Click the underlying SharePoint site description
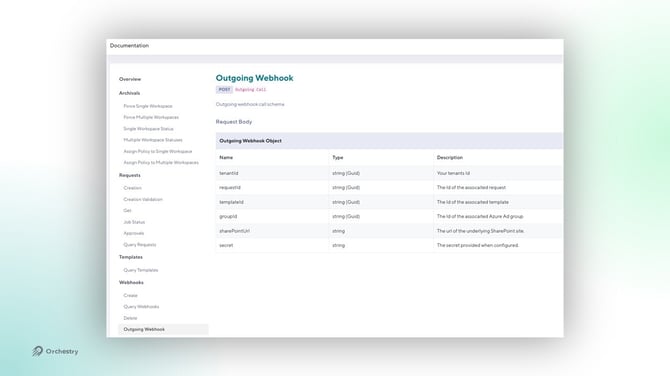 point(480,231)
